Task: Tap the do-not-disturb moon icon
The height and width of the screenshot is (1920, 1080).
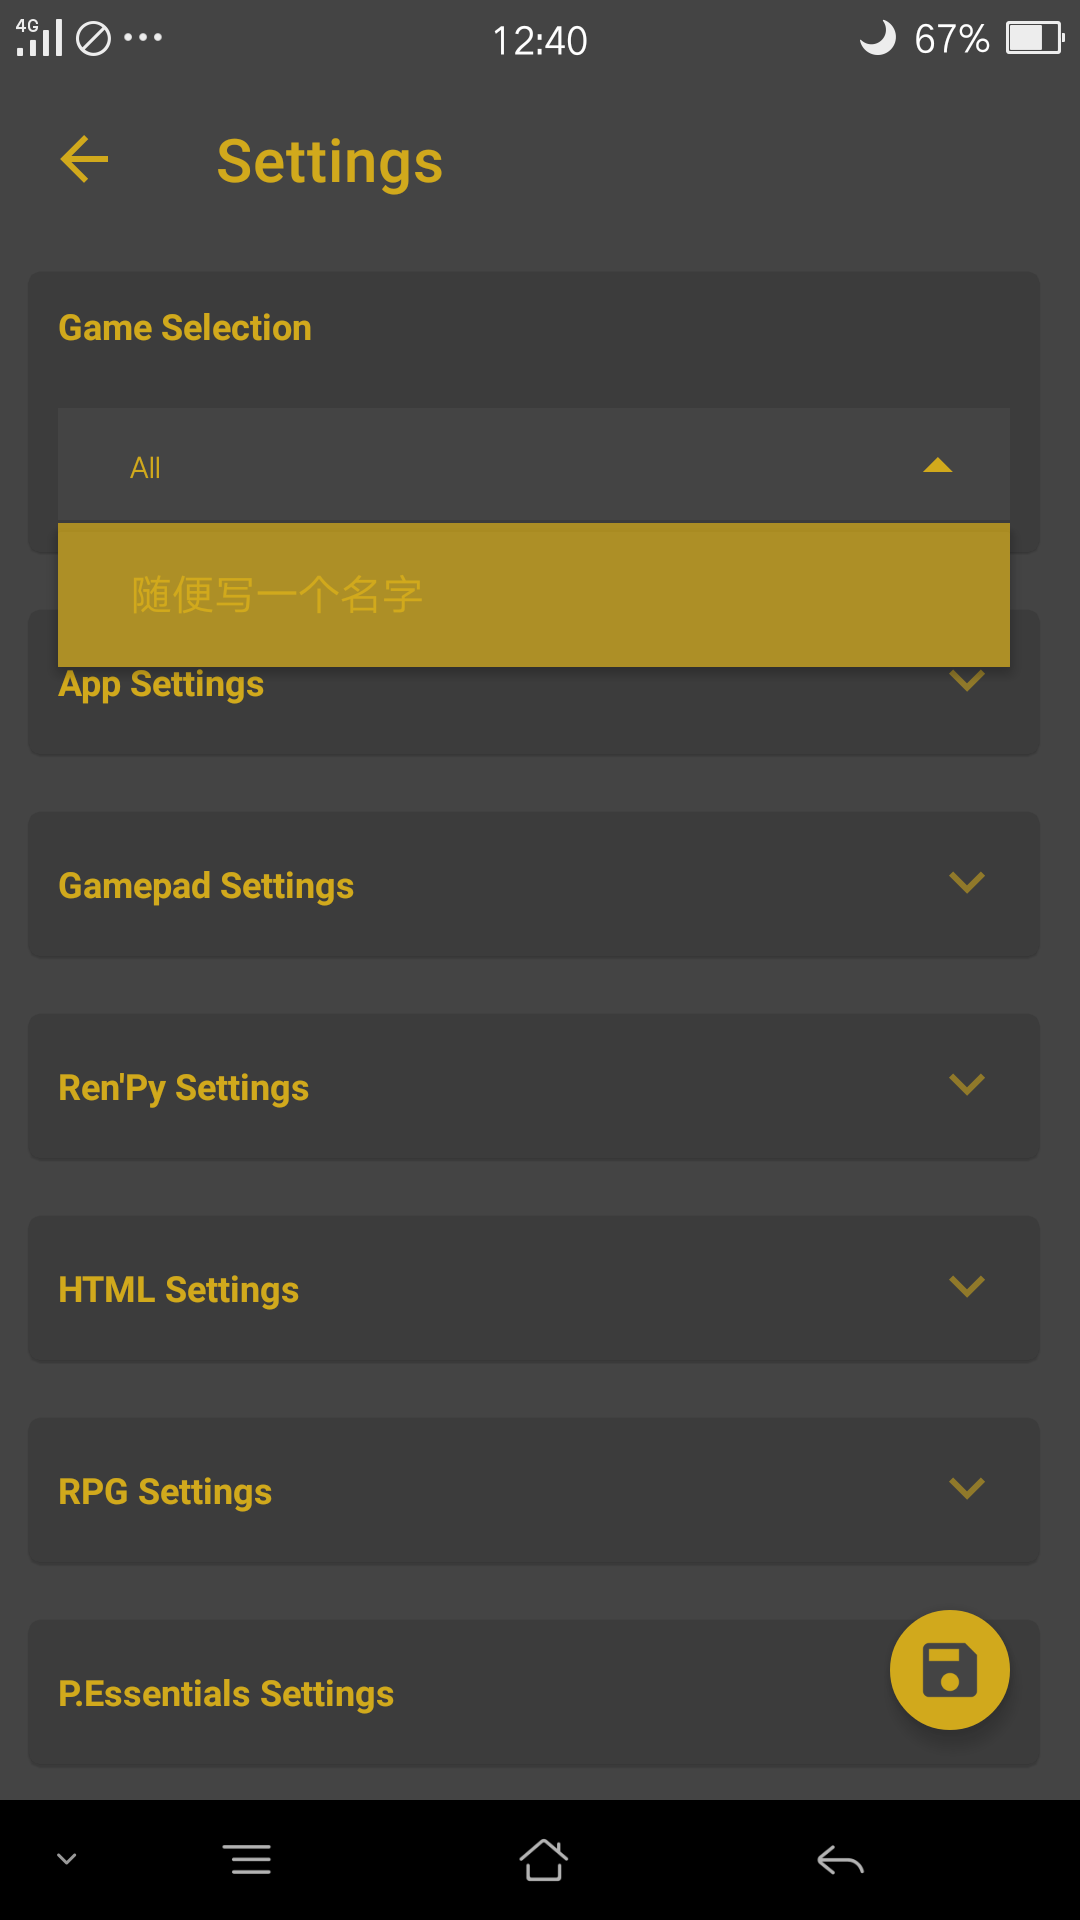Action: 877,38
